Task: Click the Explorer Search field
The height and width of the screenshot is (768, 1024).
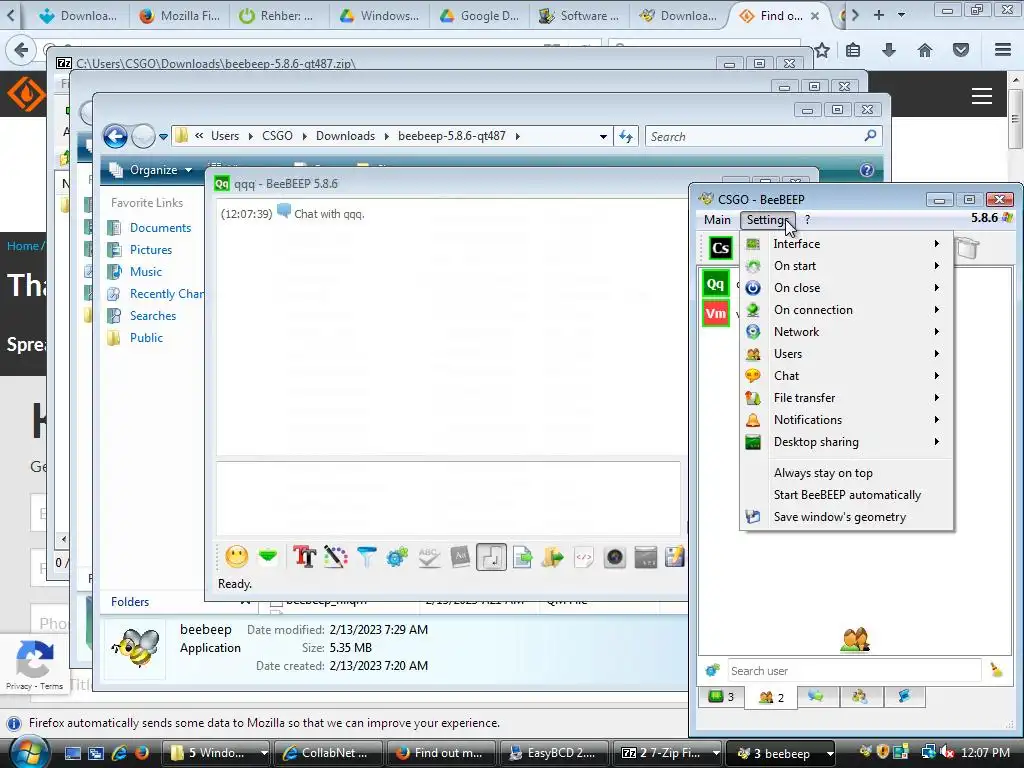Action: tap(763, 136)
